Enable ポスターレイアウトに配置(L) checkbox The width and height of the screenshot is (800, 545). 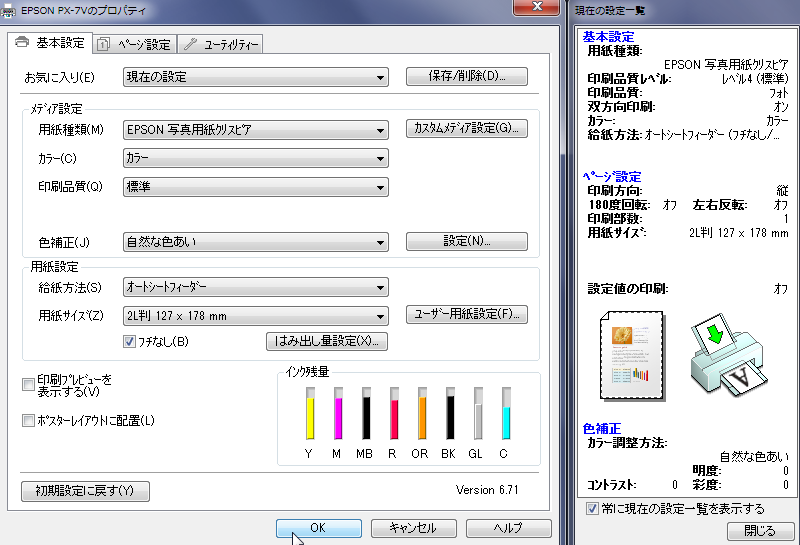tap(28, 420)
